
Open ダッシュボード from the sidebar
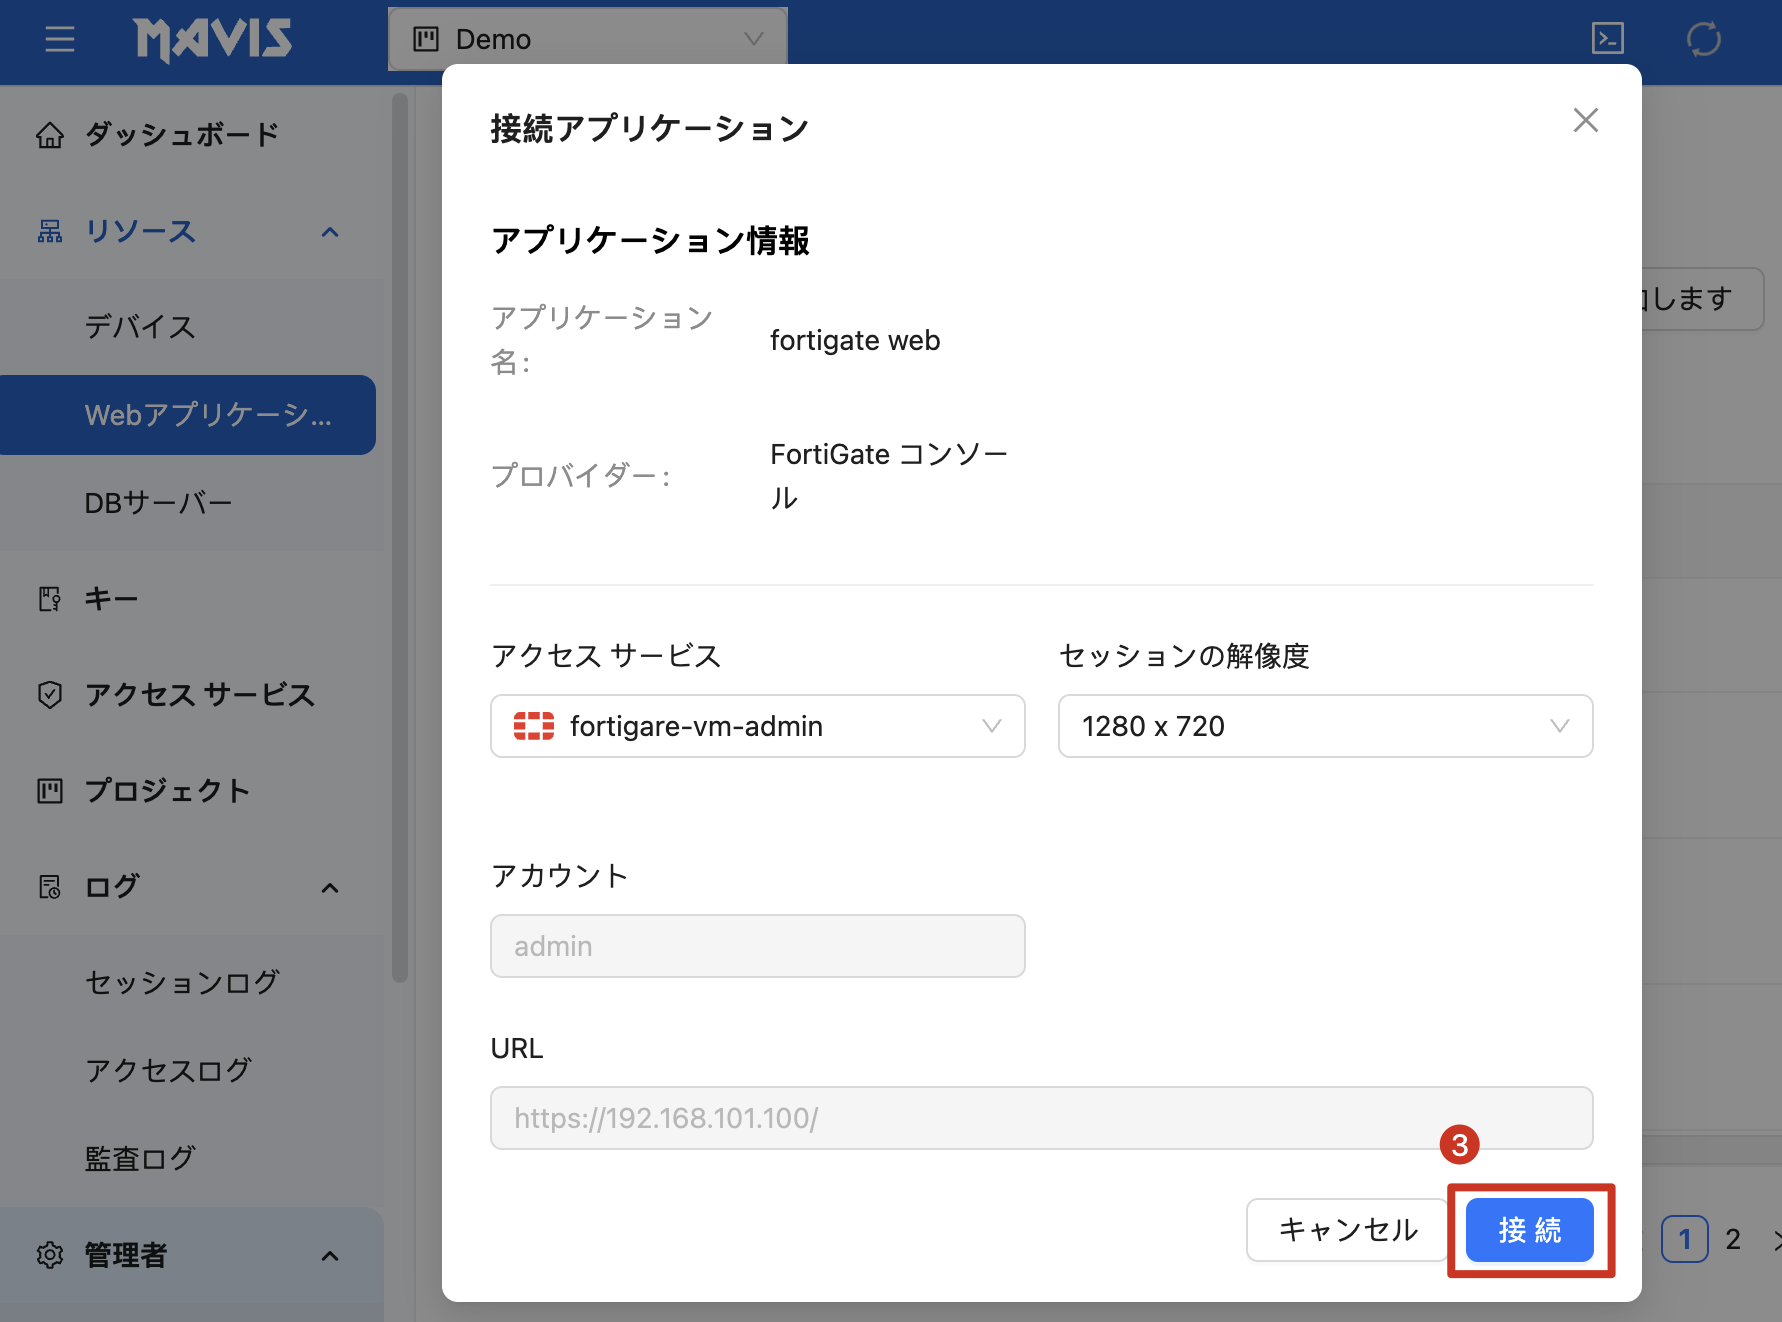point(181,134)
